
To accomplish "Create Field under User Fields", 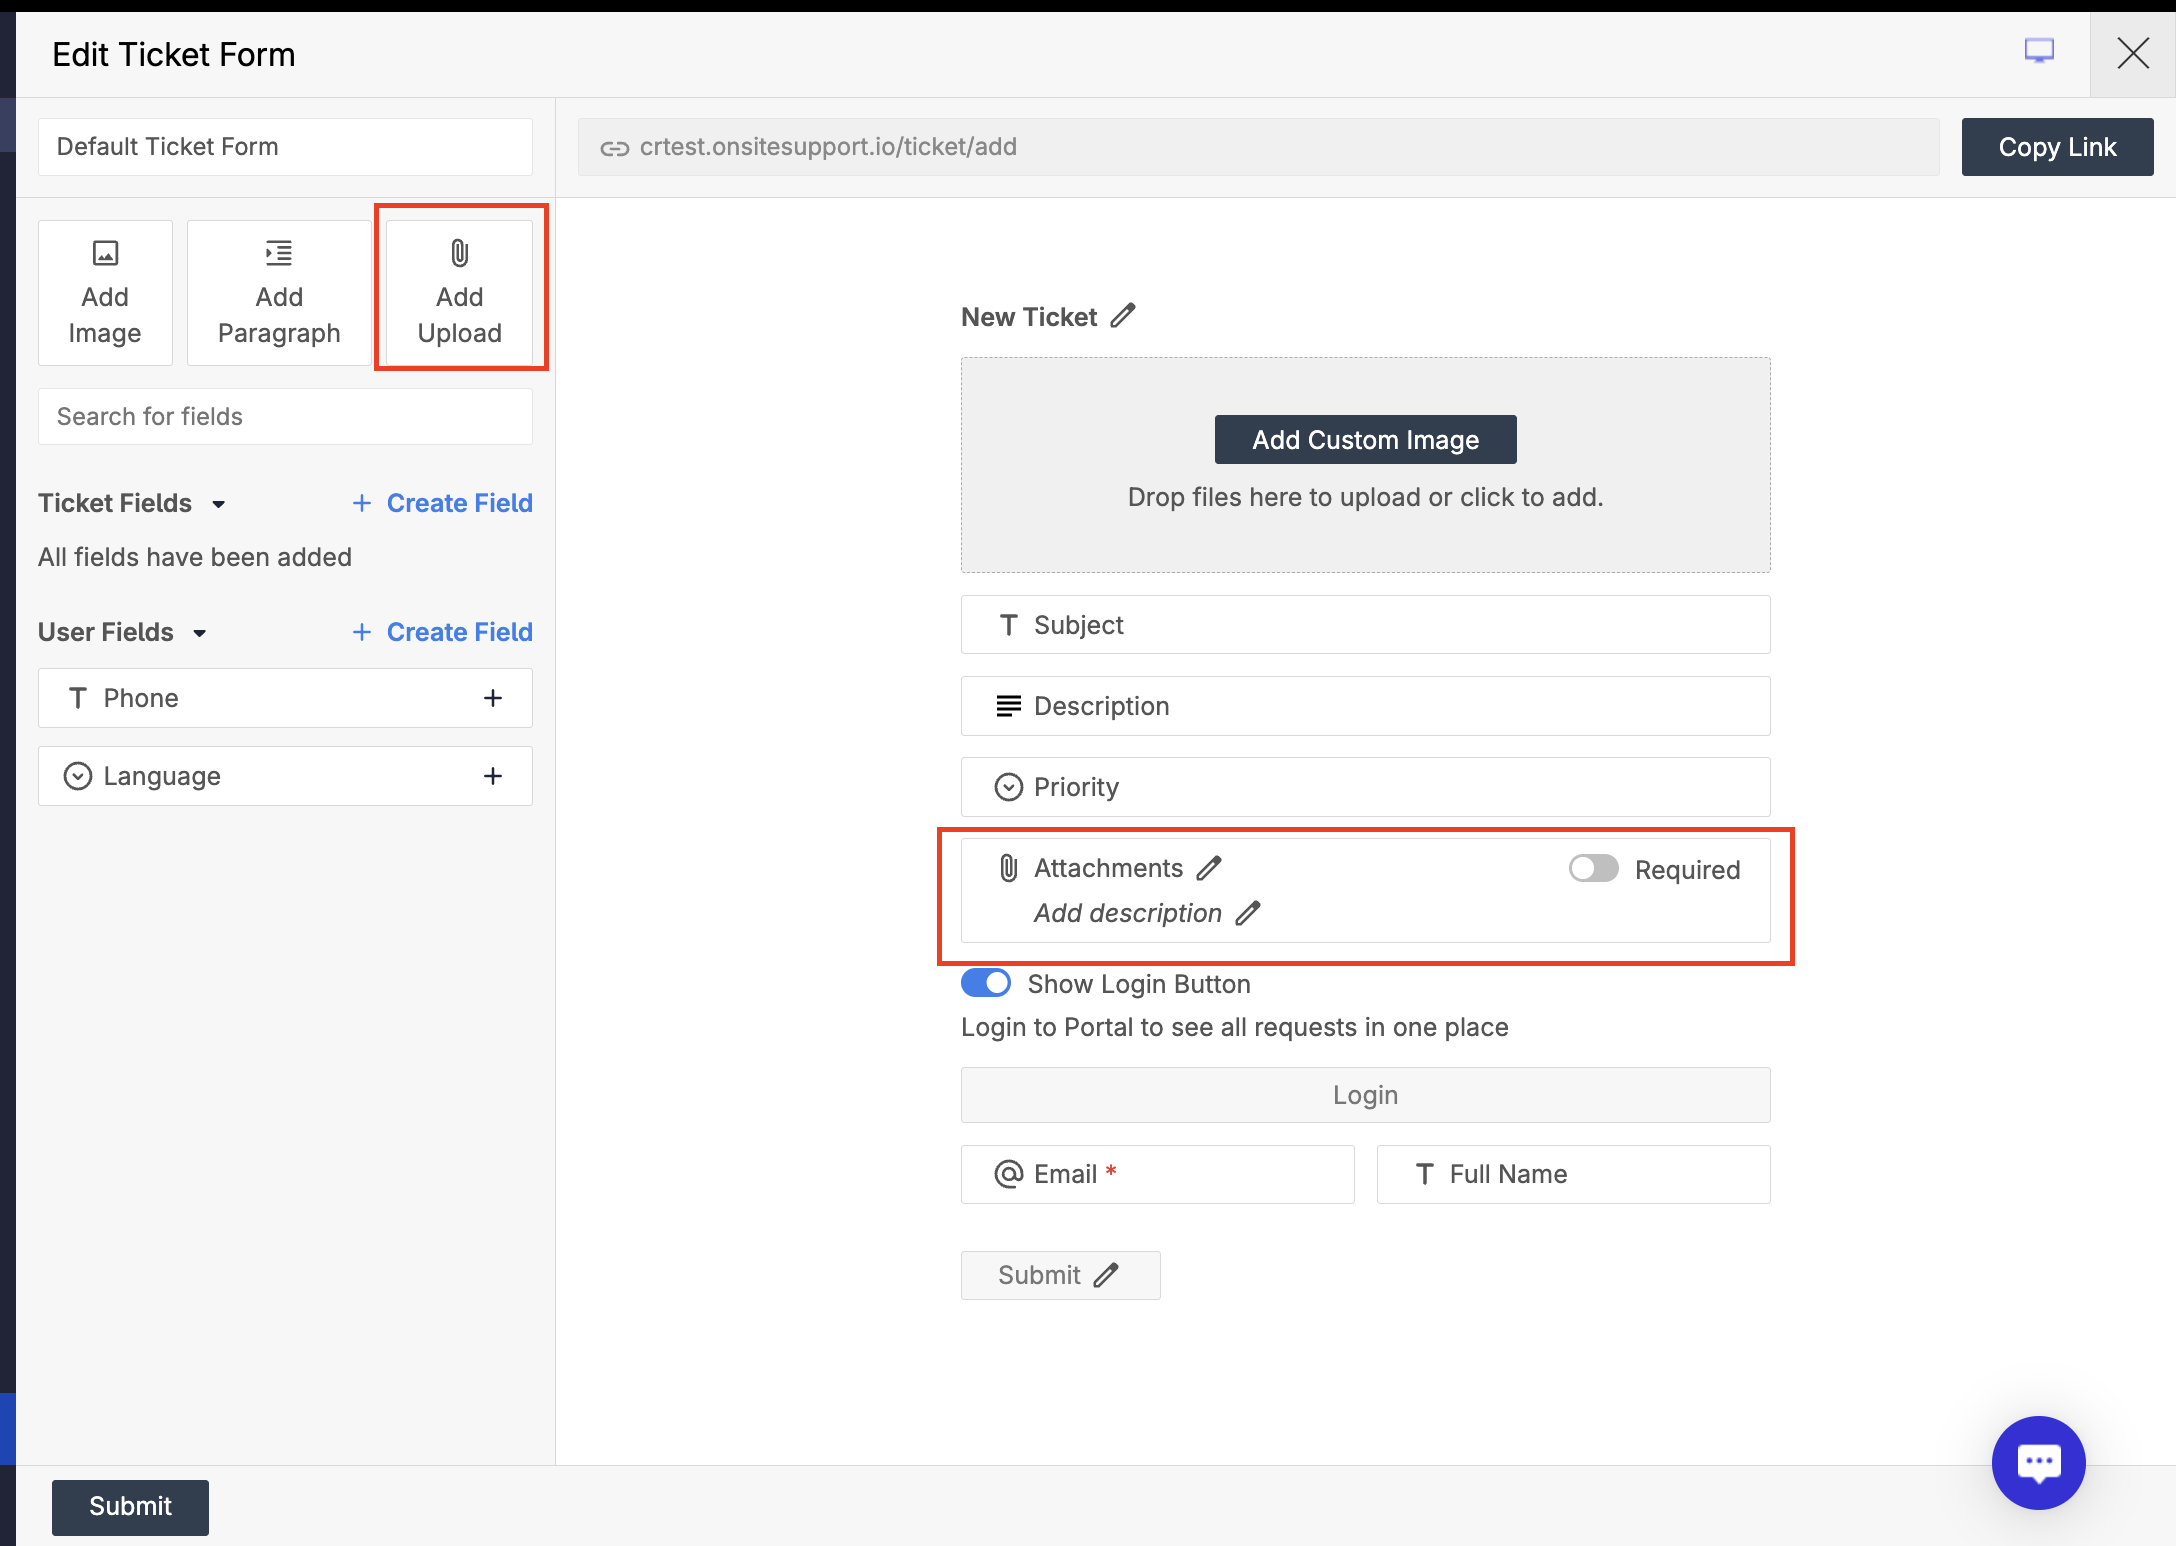I will (442, 632).
